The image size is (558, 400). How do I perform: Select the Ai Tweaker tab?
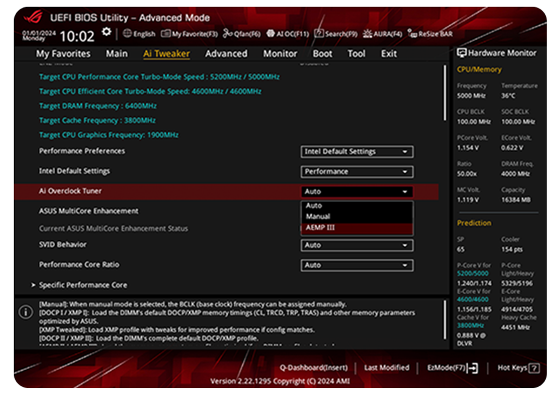coord(167,54)
